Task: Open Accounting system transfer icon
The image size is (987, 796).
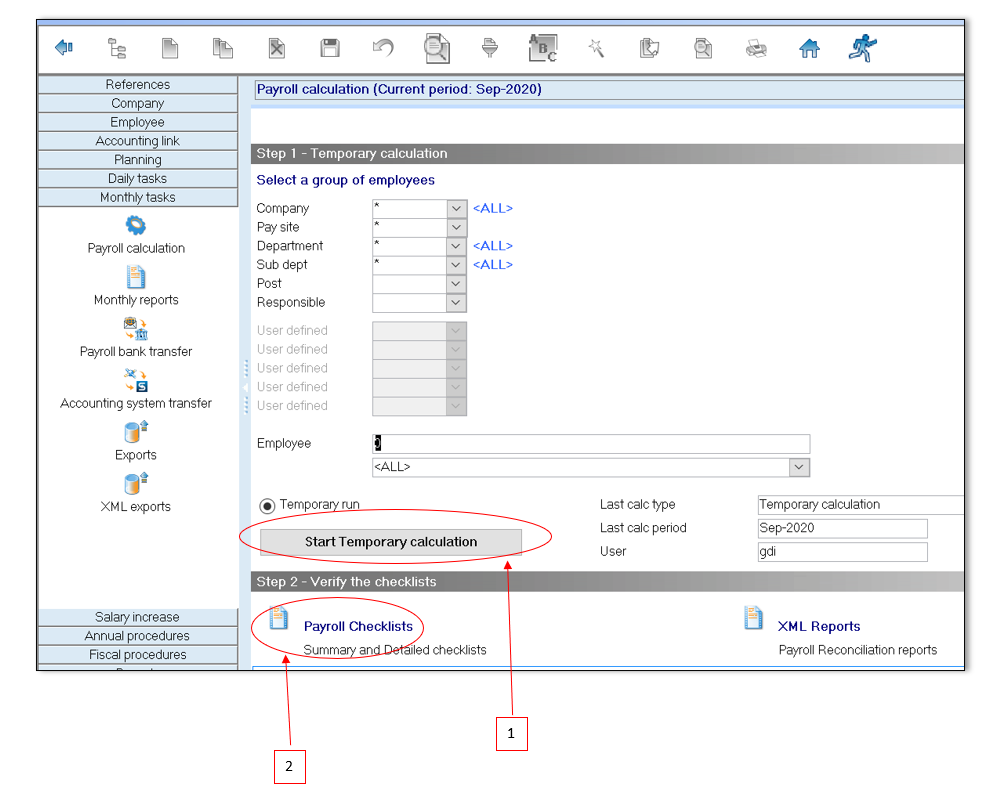Action: click(136, 380)
